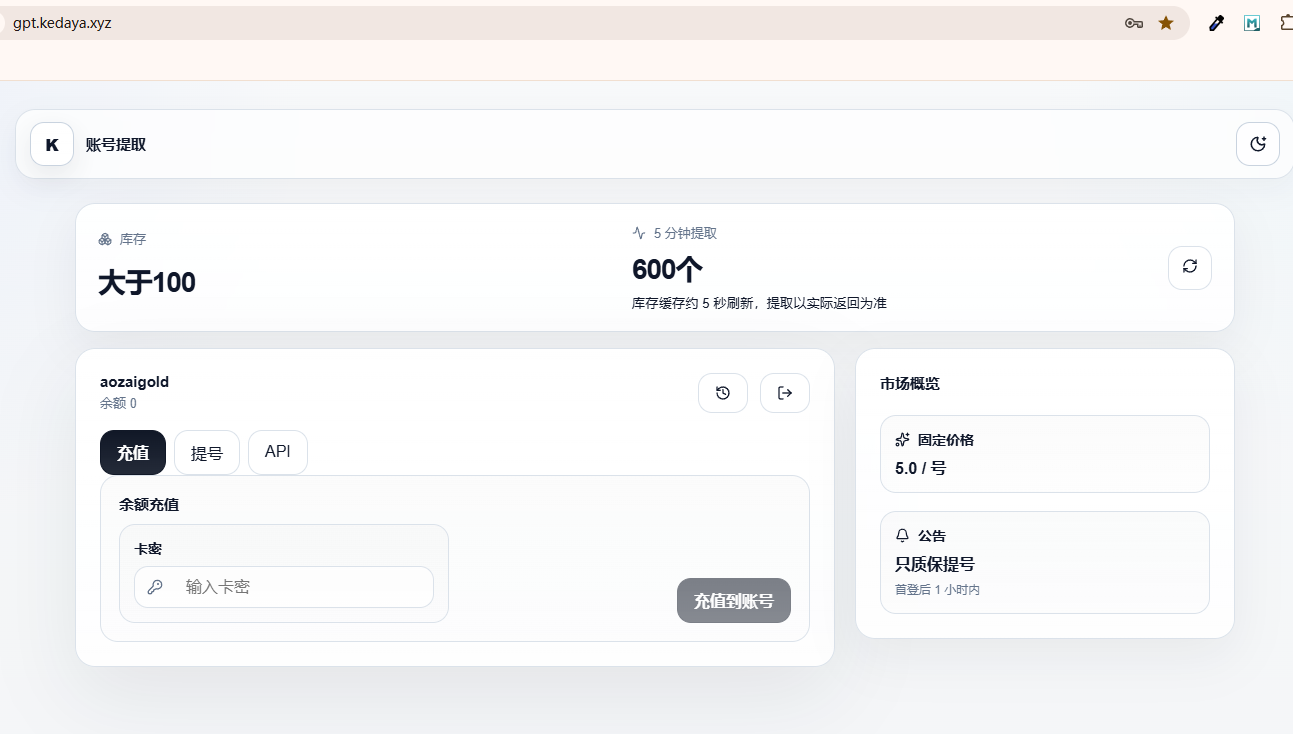Click the 账号提取 page title

(x=116, y=145)
